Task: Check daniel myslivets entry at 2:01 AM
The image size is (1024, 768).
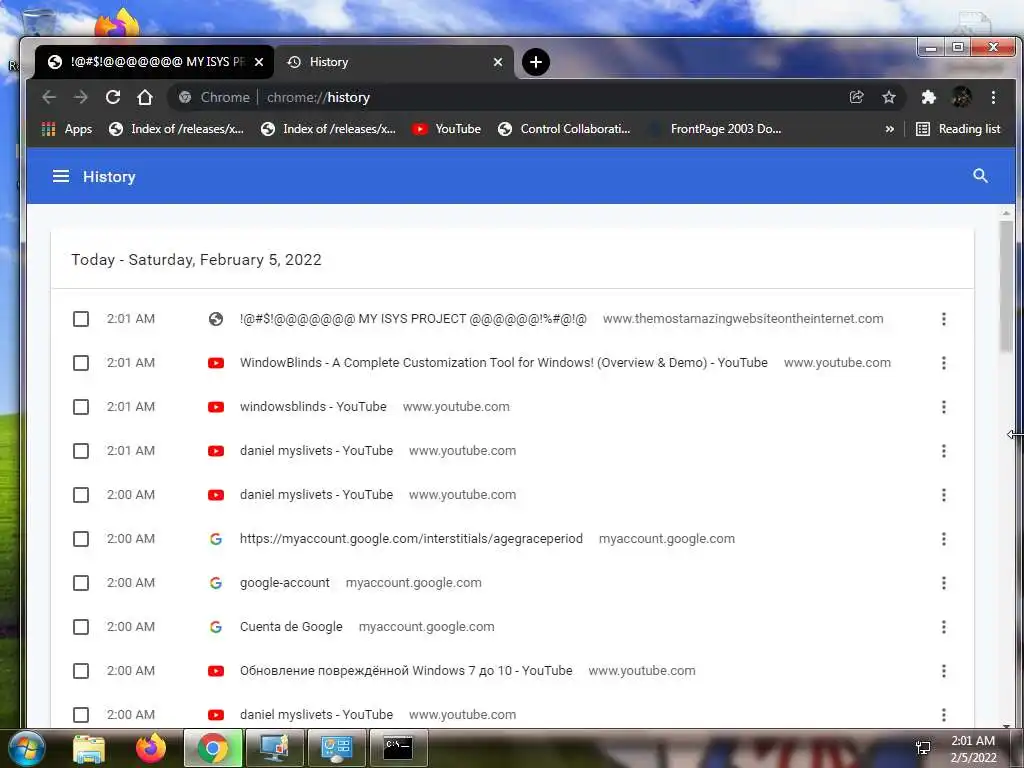Action: (x=81, y=451)
